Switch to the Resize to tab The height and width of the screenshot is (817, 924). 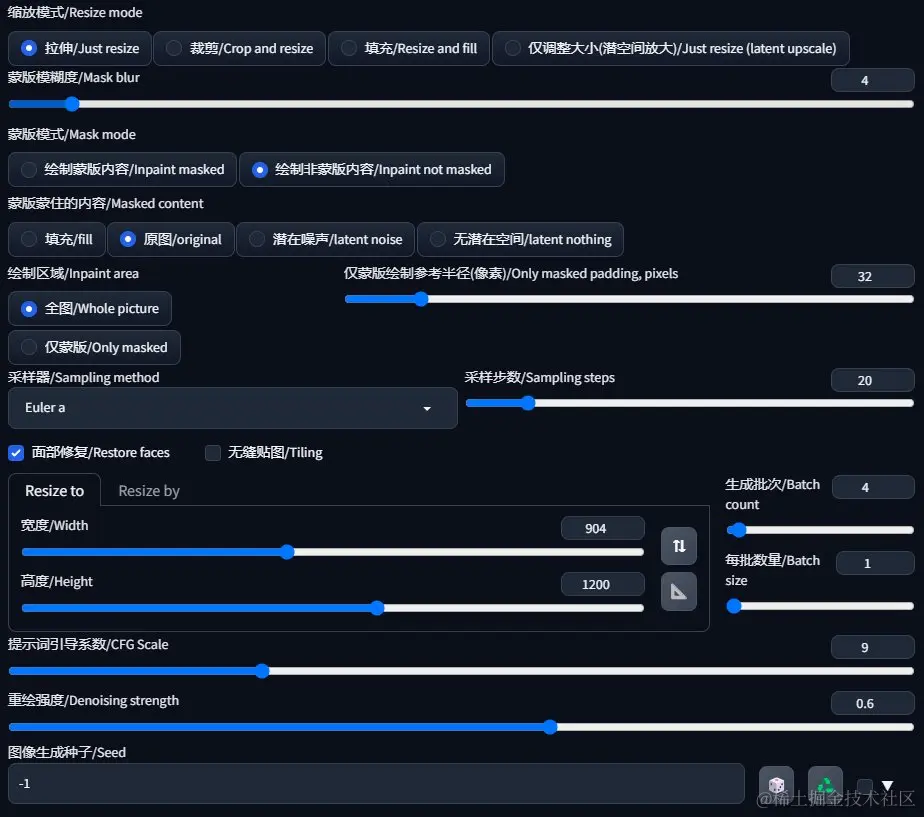[x=54, y=491]
